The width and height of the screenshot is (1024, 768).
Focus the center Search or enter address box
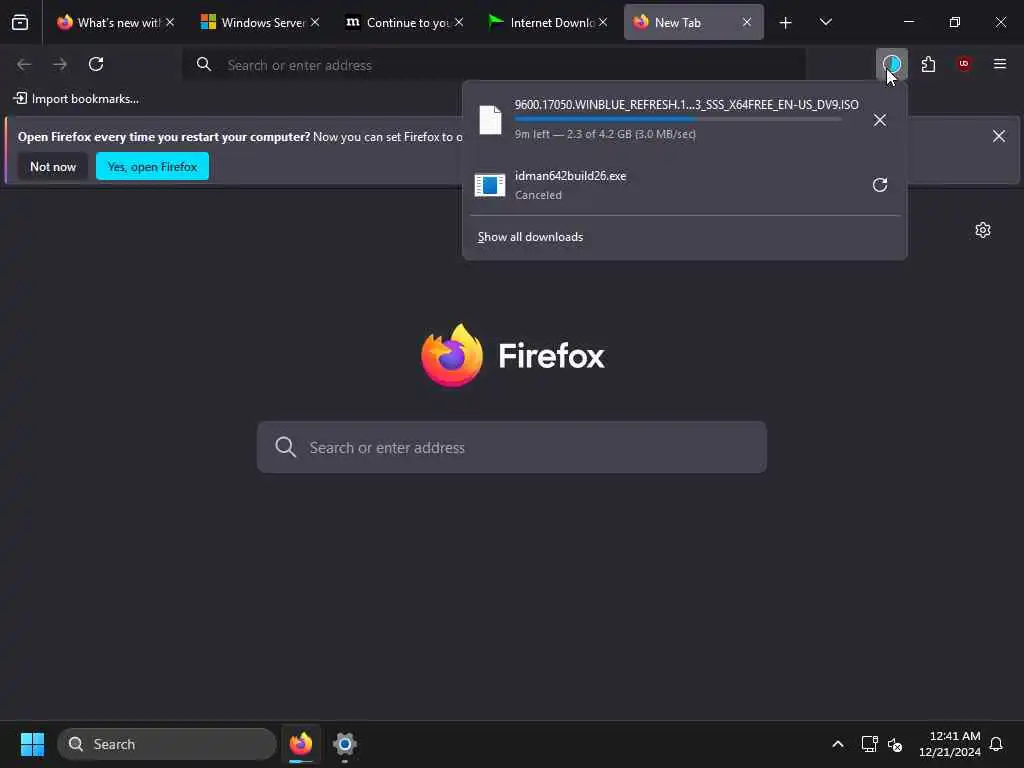511,447
